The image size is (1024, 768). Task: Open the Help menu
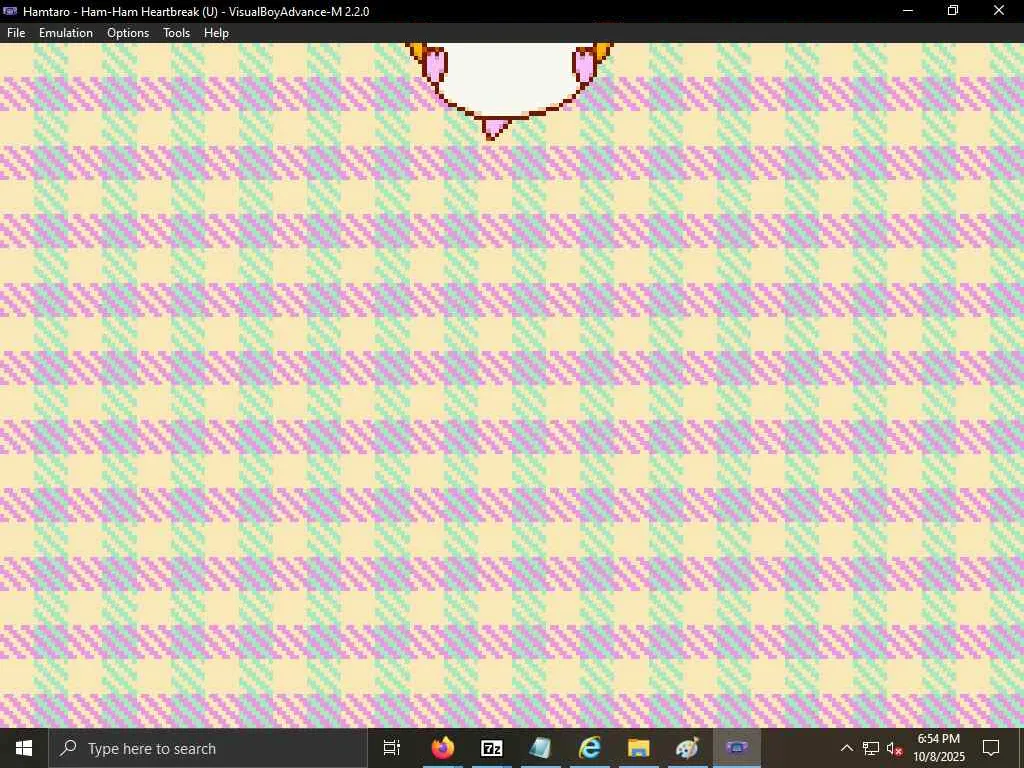pos(216,33)
